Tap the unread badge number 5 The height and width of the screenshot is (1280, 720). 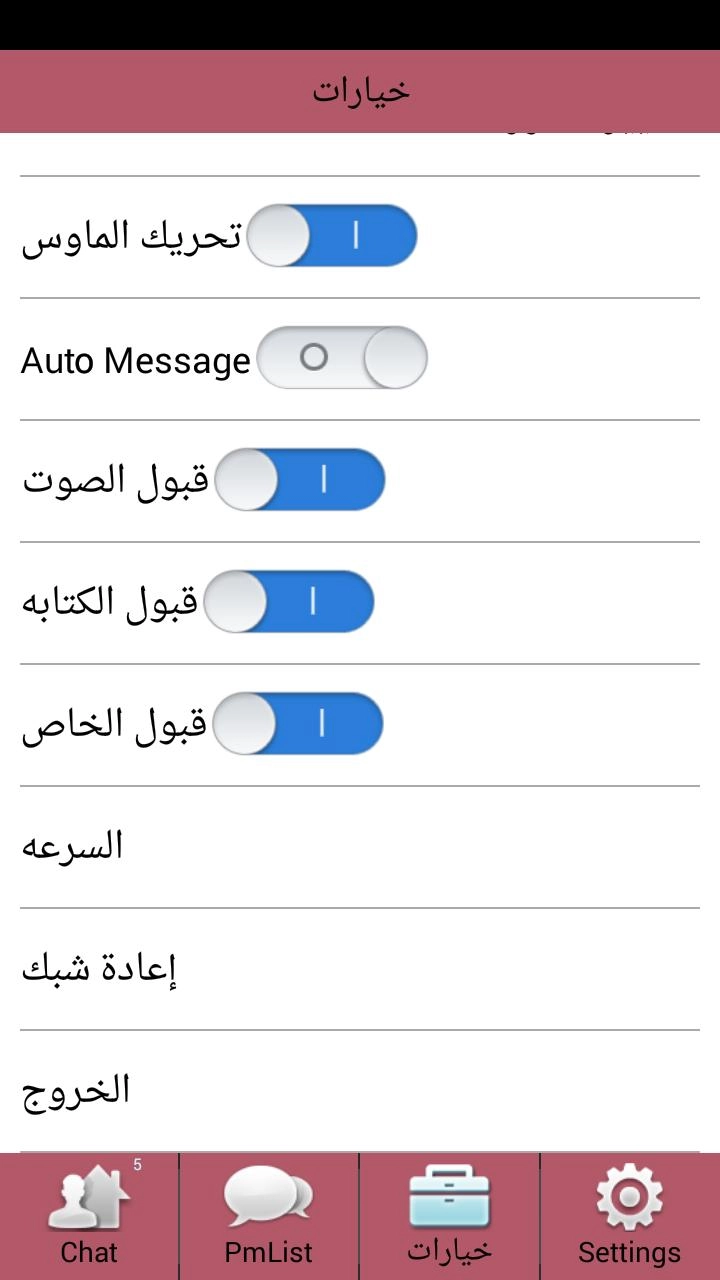click(x=137, y=1165)
